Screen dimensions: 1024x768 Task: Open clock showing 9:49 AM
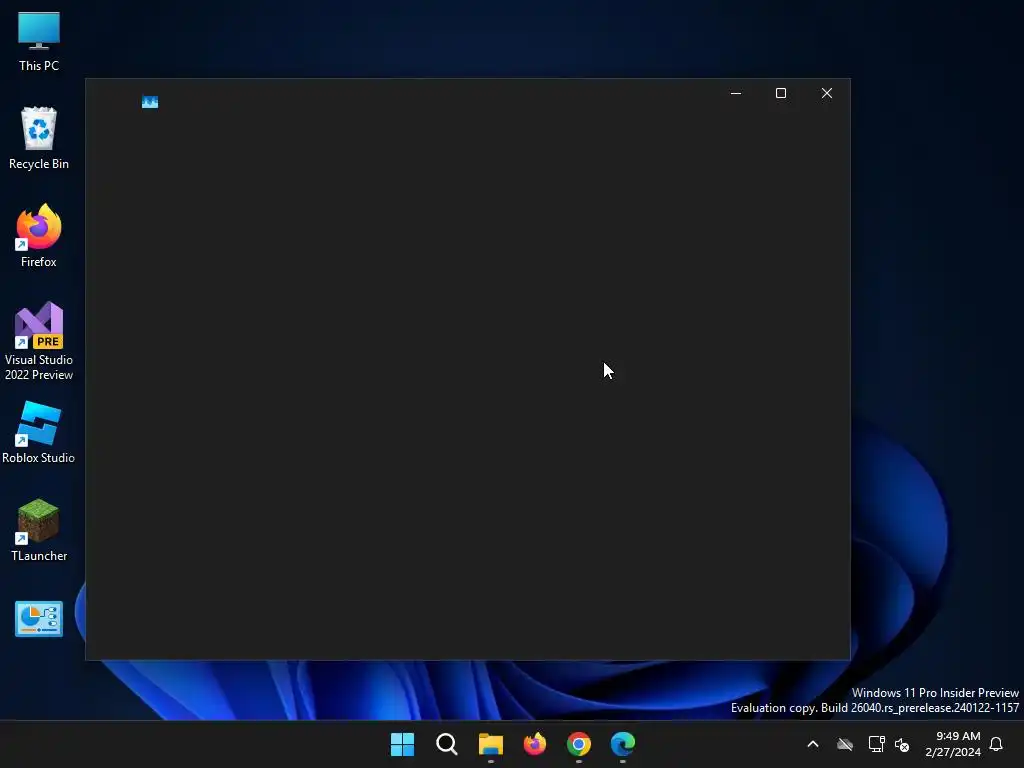point(953,744)
